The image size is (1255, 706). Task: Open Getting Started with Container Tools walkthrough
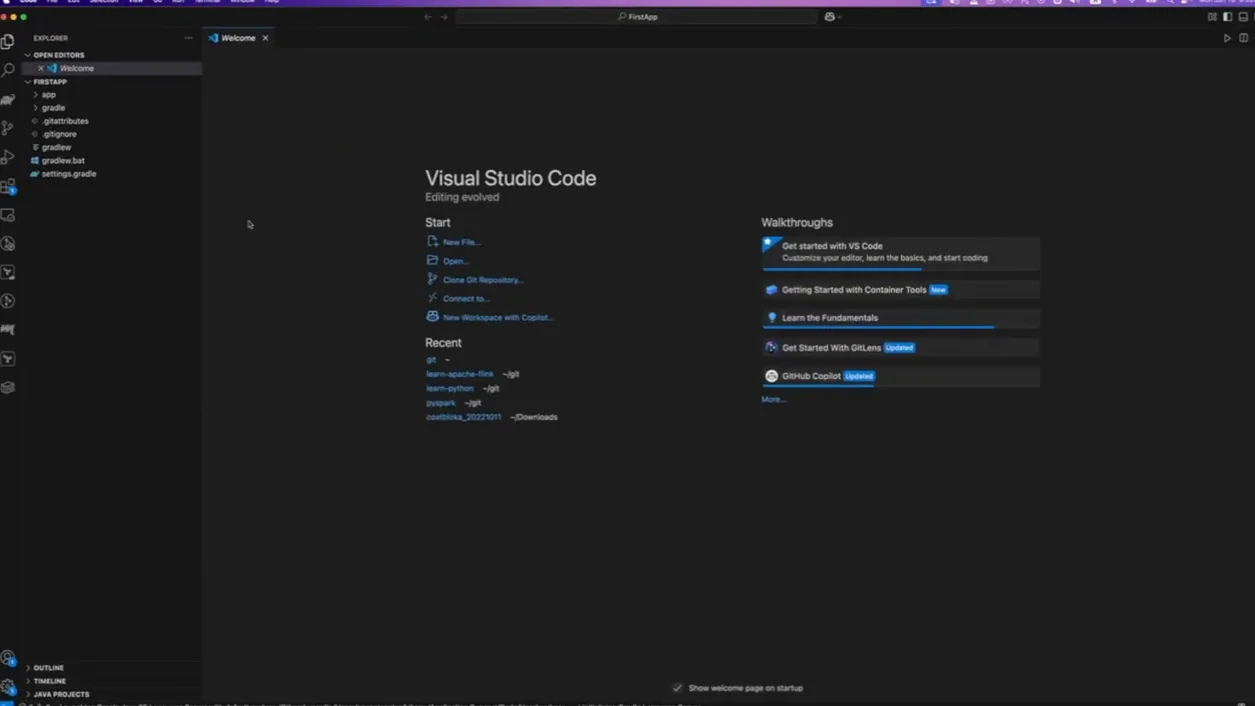pos(900,290)
